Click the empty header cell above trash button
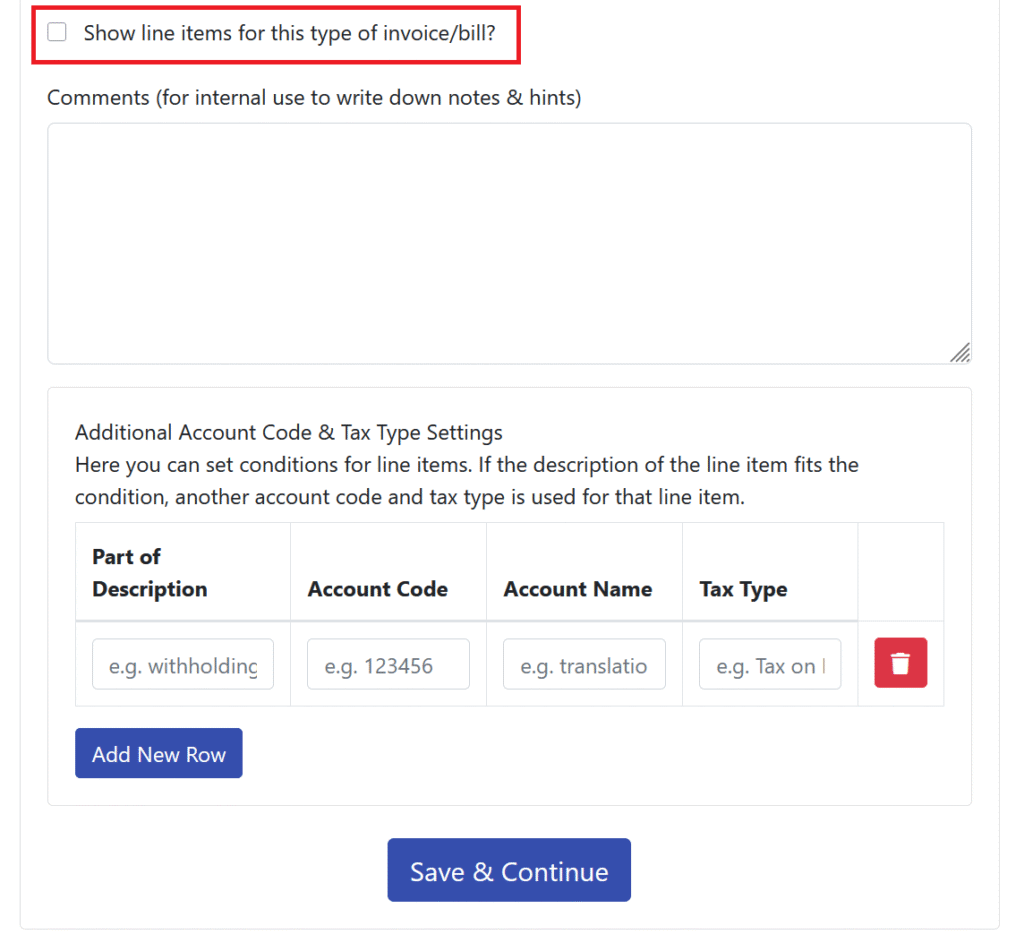Image resolution: width=1024 pixels, height=951 pixels. pyautogui.click(x=901, y=572)
